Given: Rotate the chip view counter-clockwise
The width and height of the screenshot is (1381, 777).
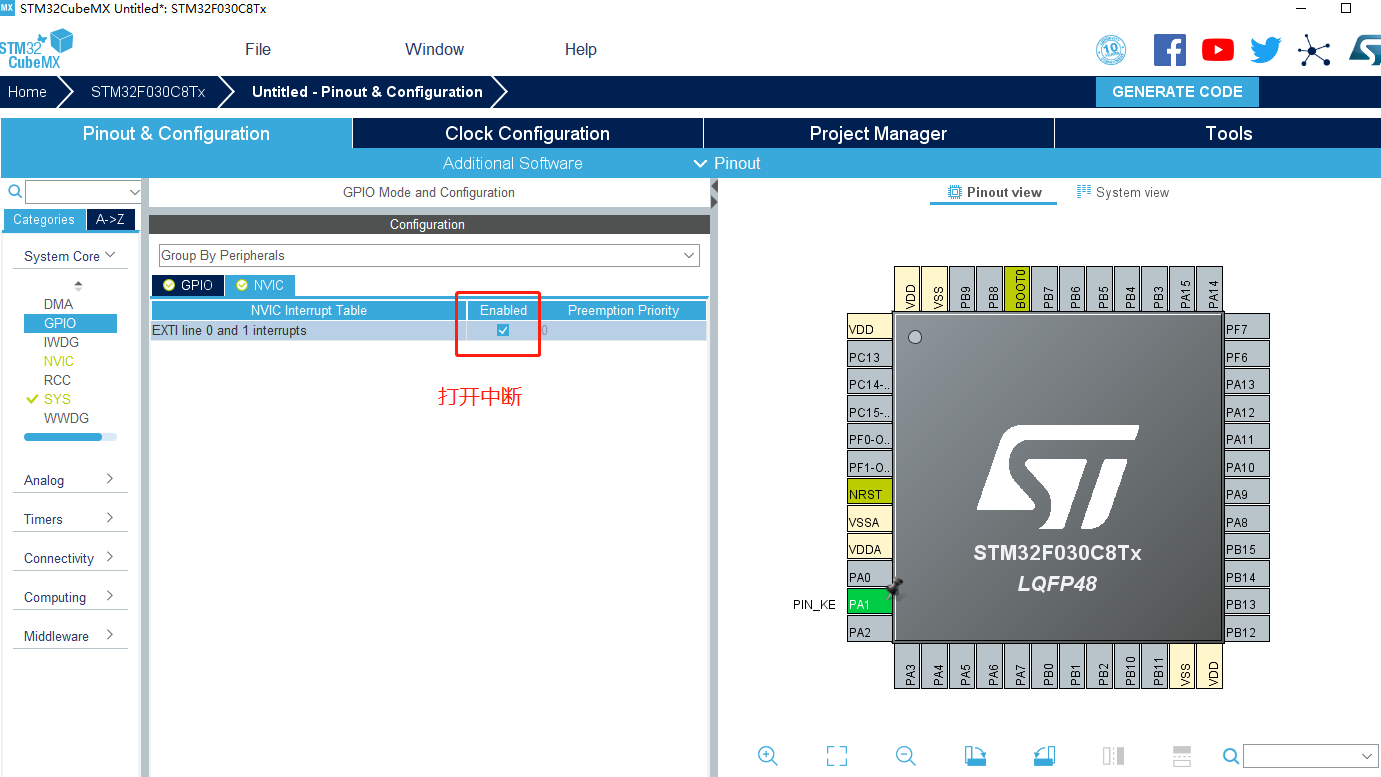Looking at the screenshot, I should [1044, 756].
